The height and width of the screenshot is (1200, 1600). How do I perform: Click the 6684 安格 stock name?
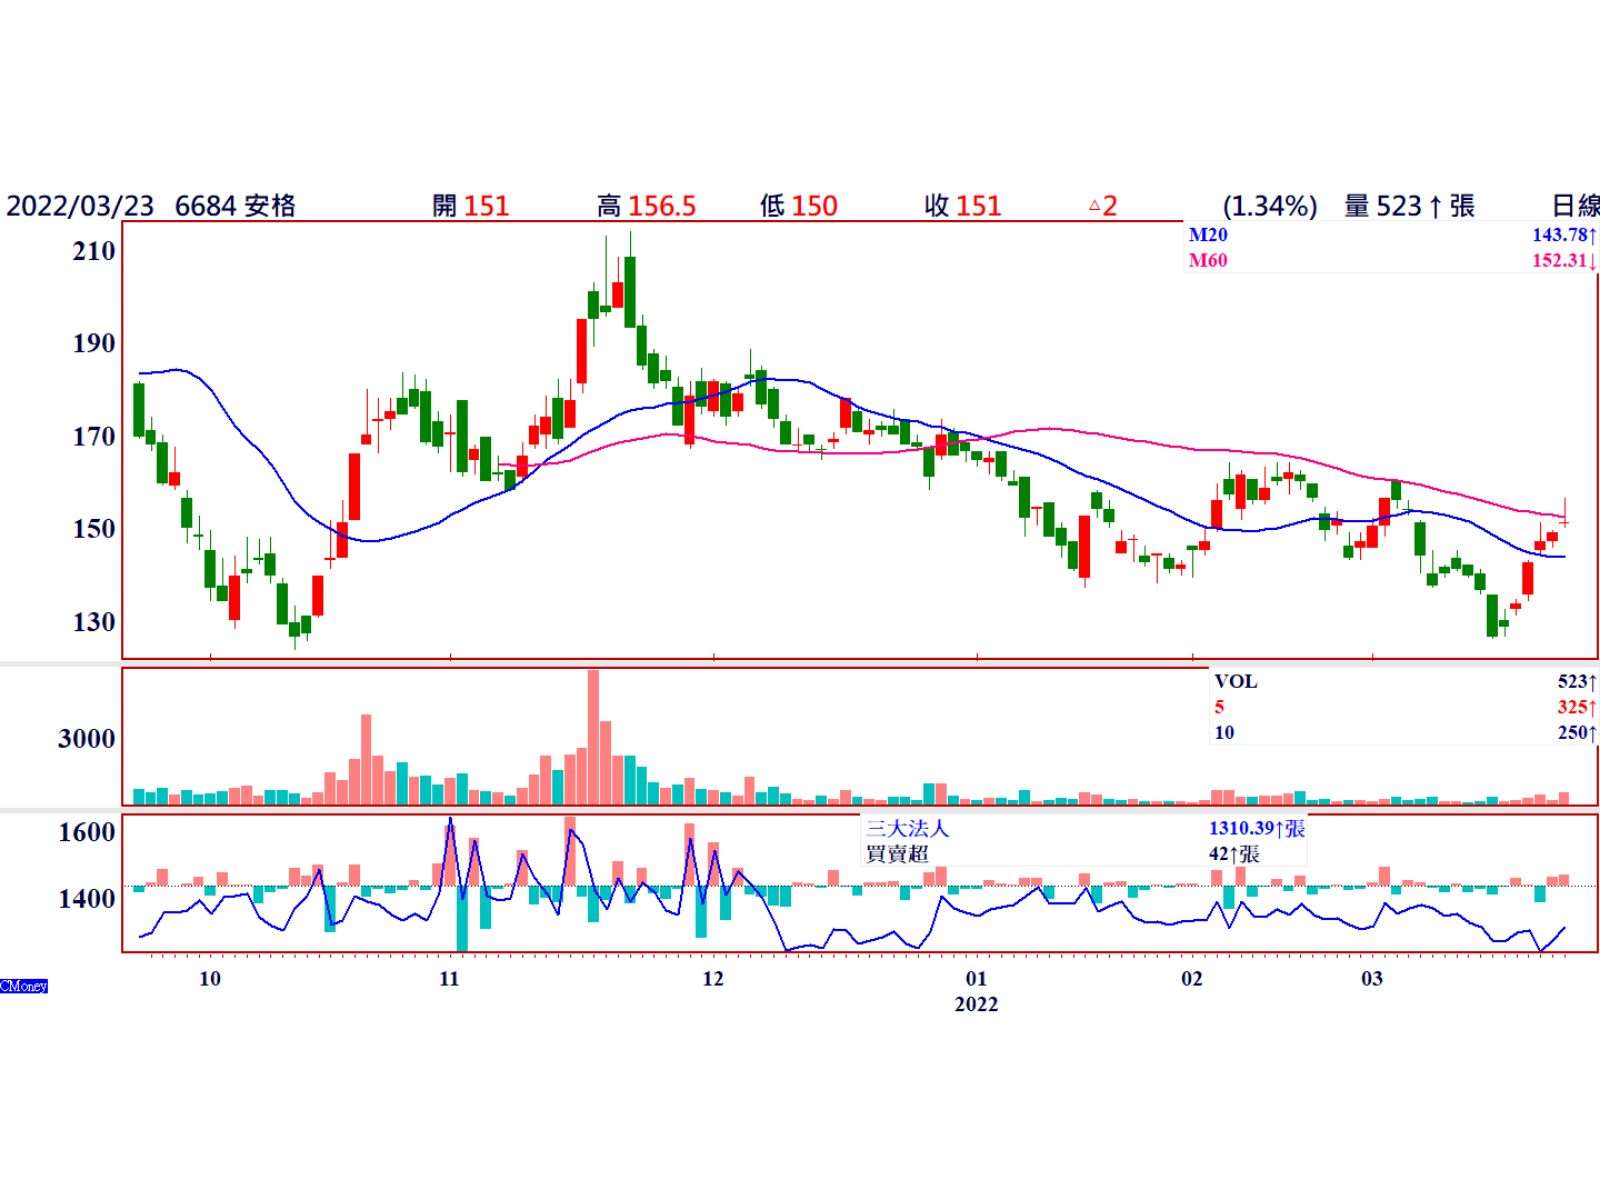coord(235,206)
